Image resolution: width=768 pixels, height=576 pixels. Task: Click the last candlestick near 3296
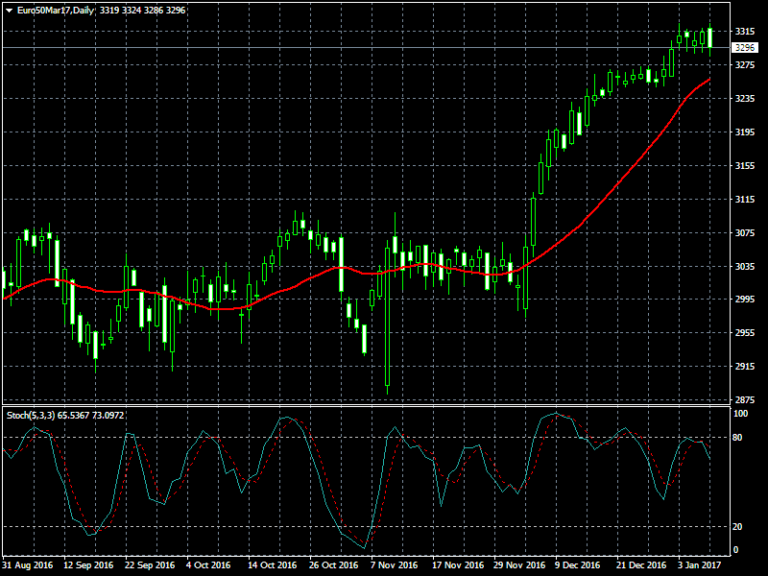(x=710, y=38)
